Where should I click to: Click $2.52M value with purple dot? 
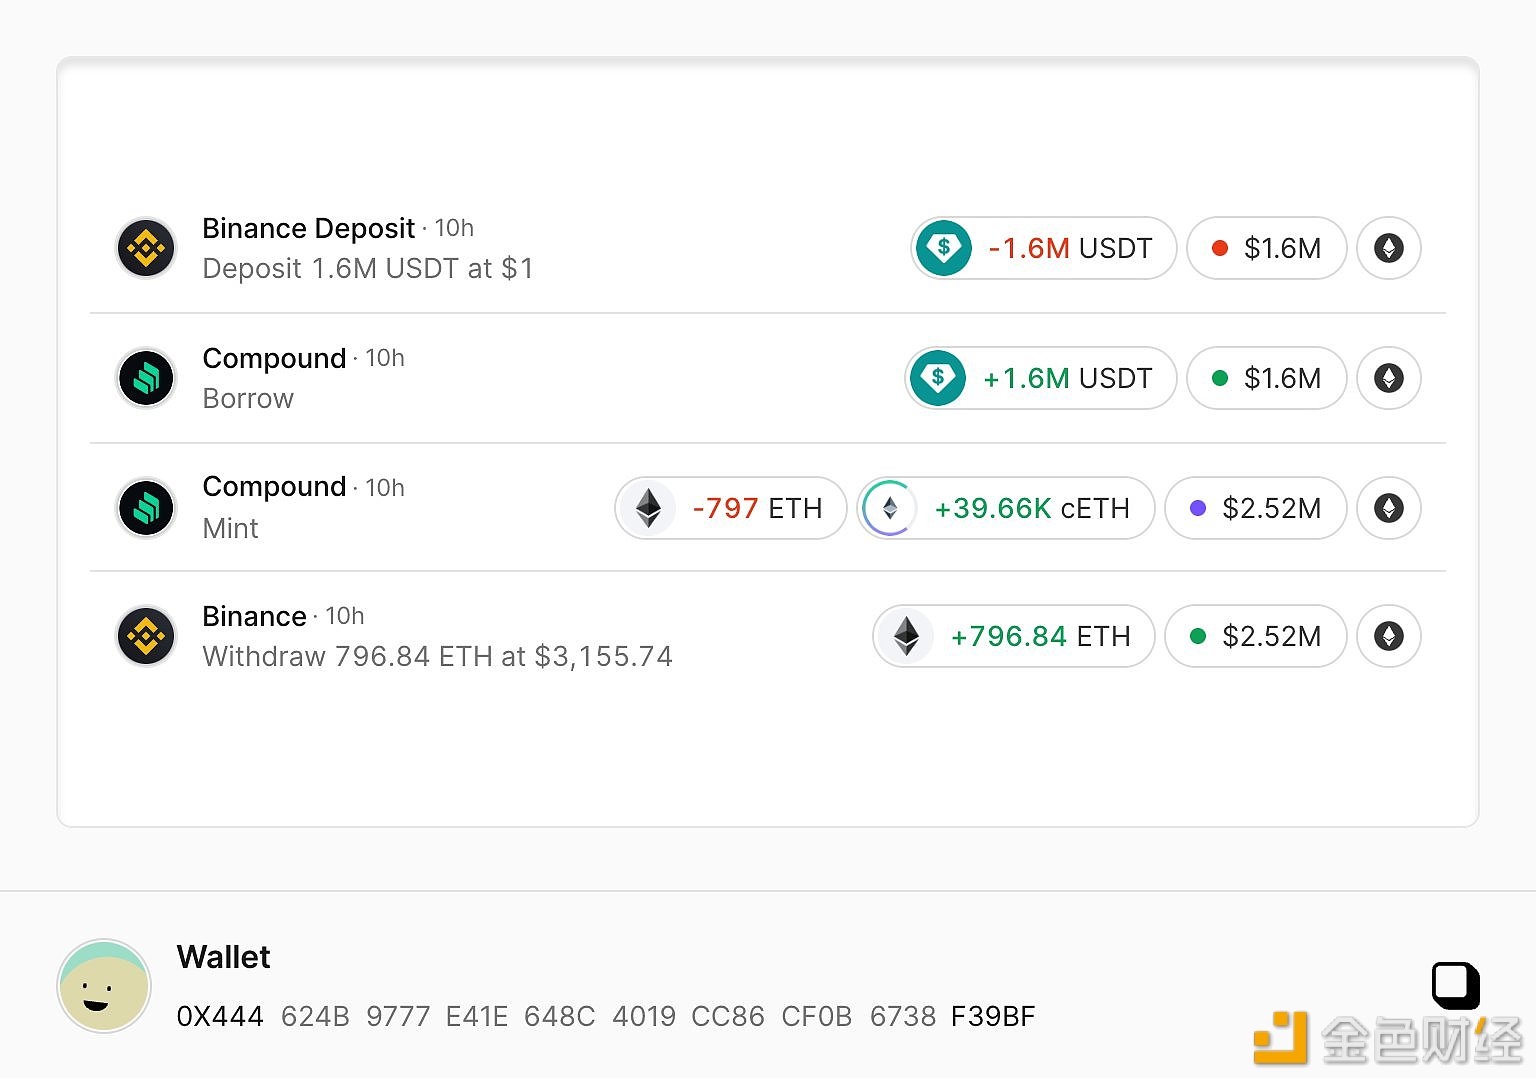tap(1256, 508)
